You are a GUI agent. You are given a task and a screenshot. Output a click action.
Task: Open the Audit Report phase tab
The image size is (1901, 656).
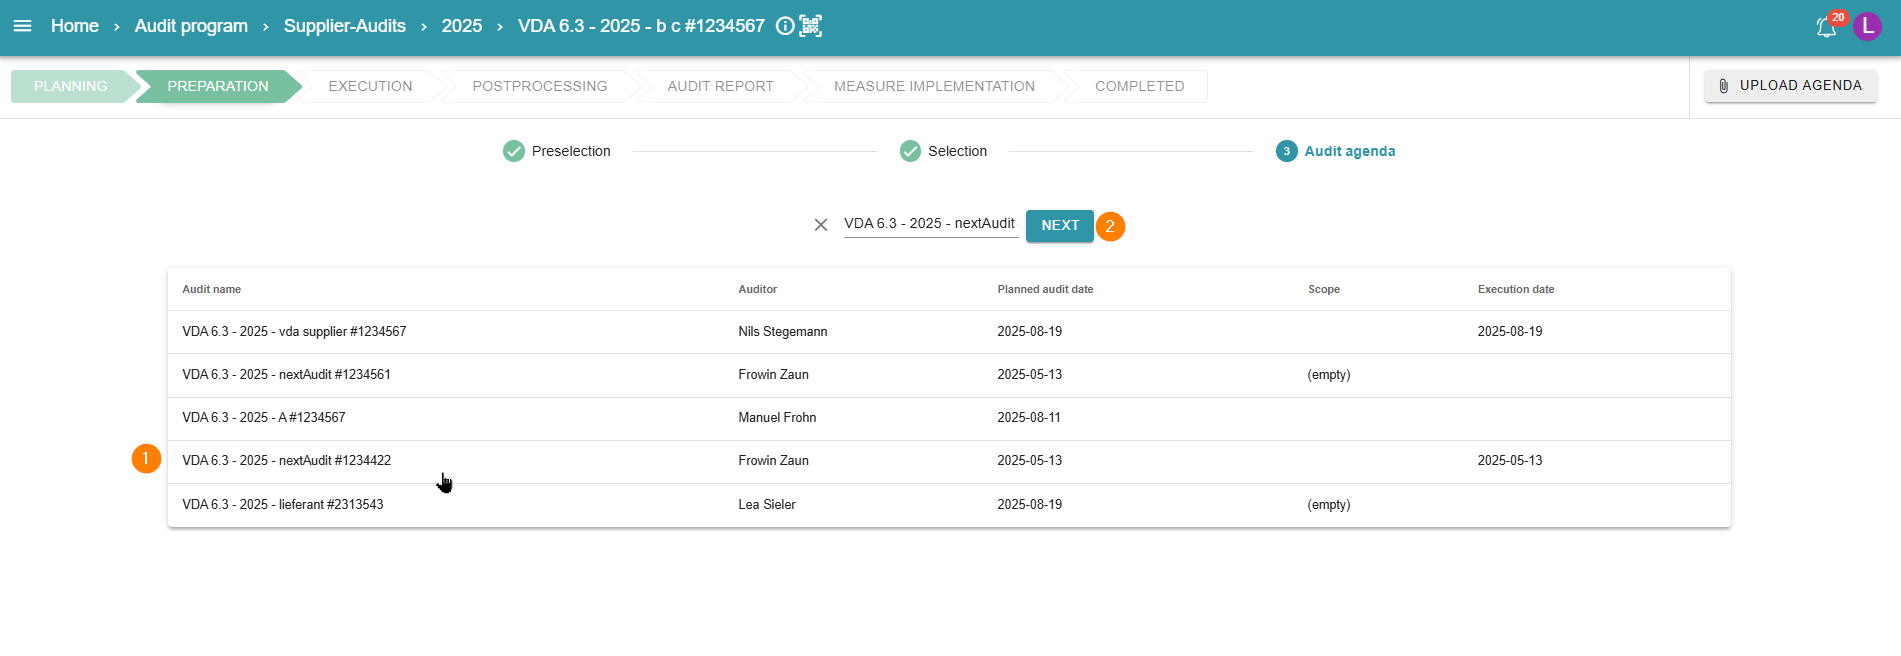[x=720, y=86]
